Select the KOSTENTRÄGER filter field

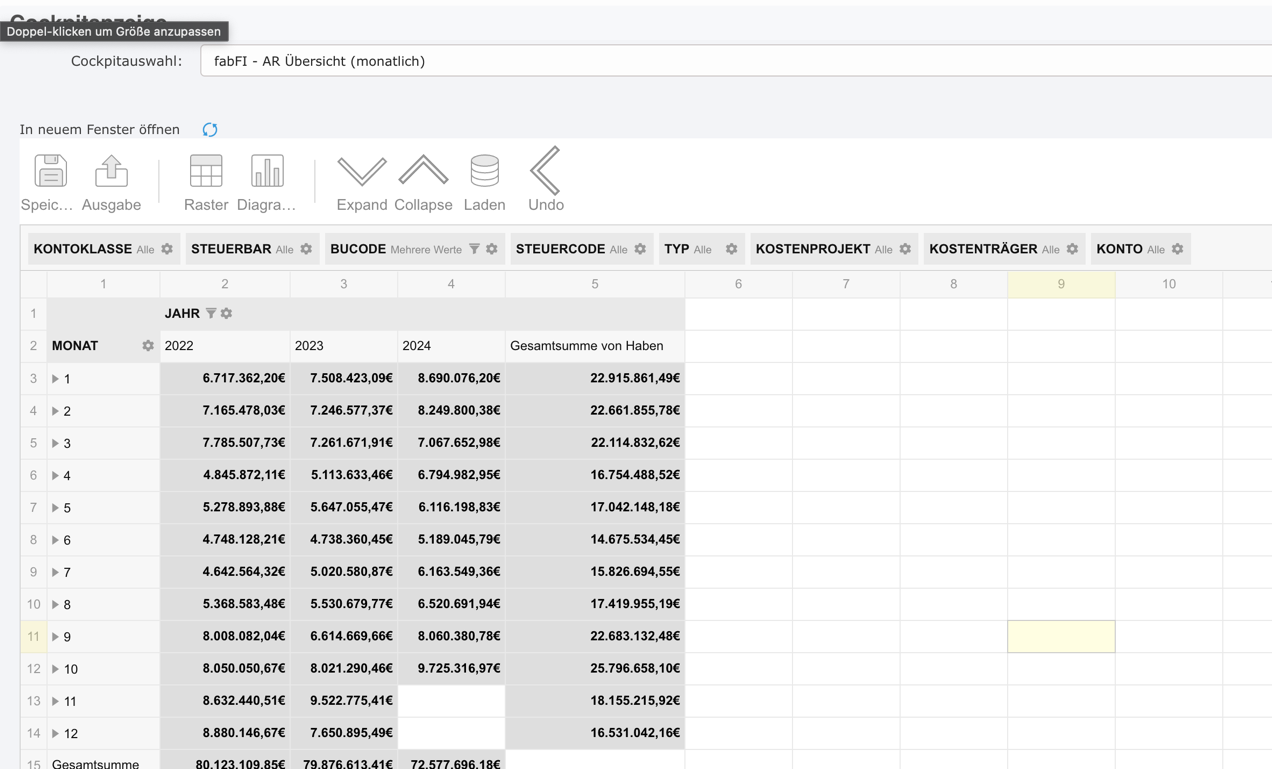tap(983, 249)
